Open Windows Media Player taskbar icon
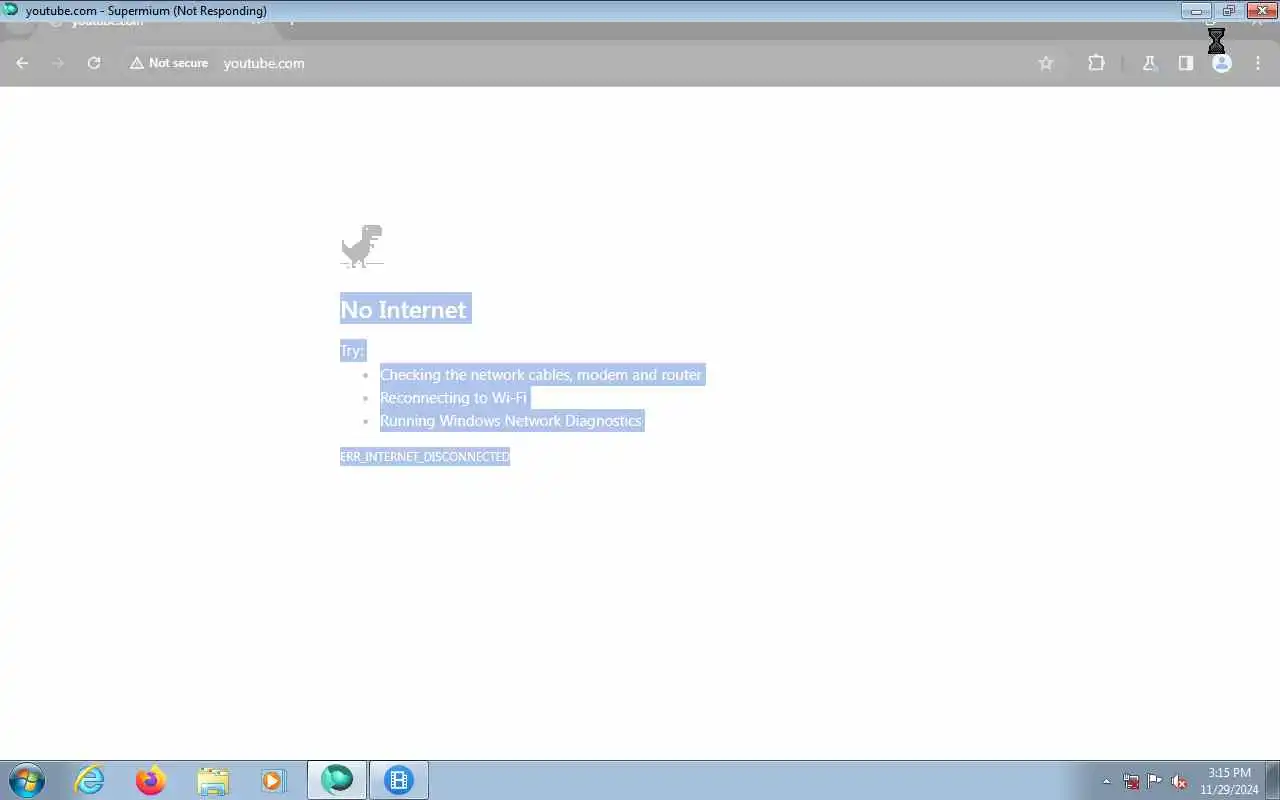1280x800 pixels. tap(273, 780)
